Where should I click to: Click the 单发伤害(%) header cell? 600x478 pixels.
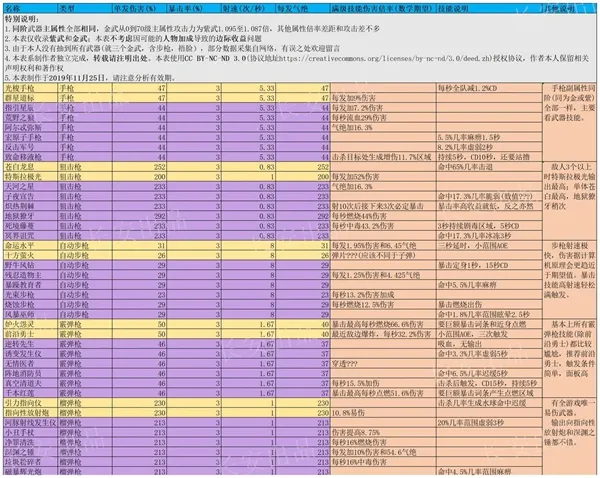tap(140, 8)
